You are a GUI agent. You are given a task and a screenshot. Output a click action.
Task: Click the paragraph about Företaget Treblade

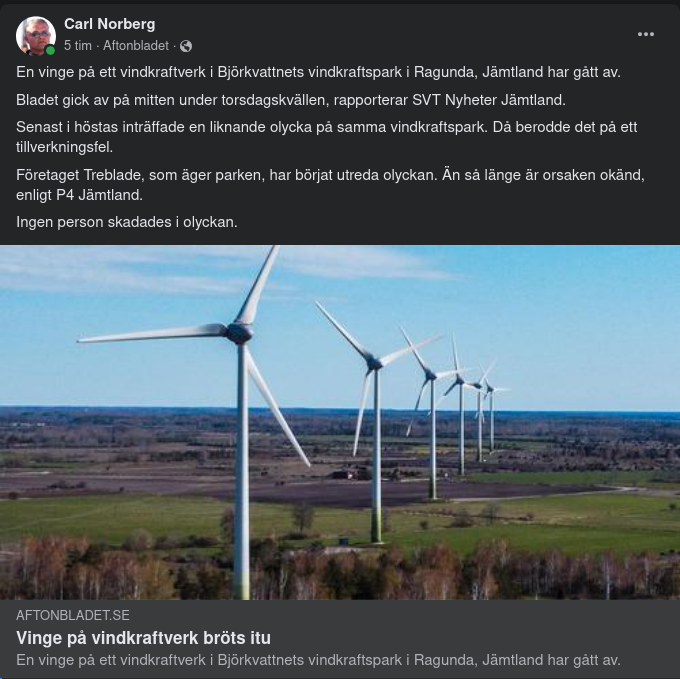330,184
